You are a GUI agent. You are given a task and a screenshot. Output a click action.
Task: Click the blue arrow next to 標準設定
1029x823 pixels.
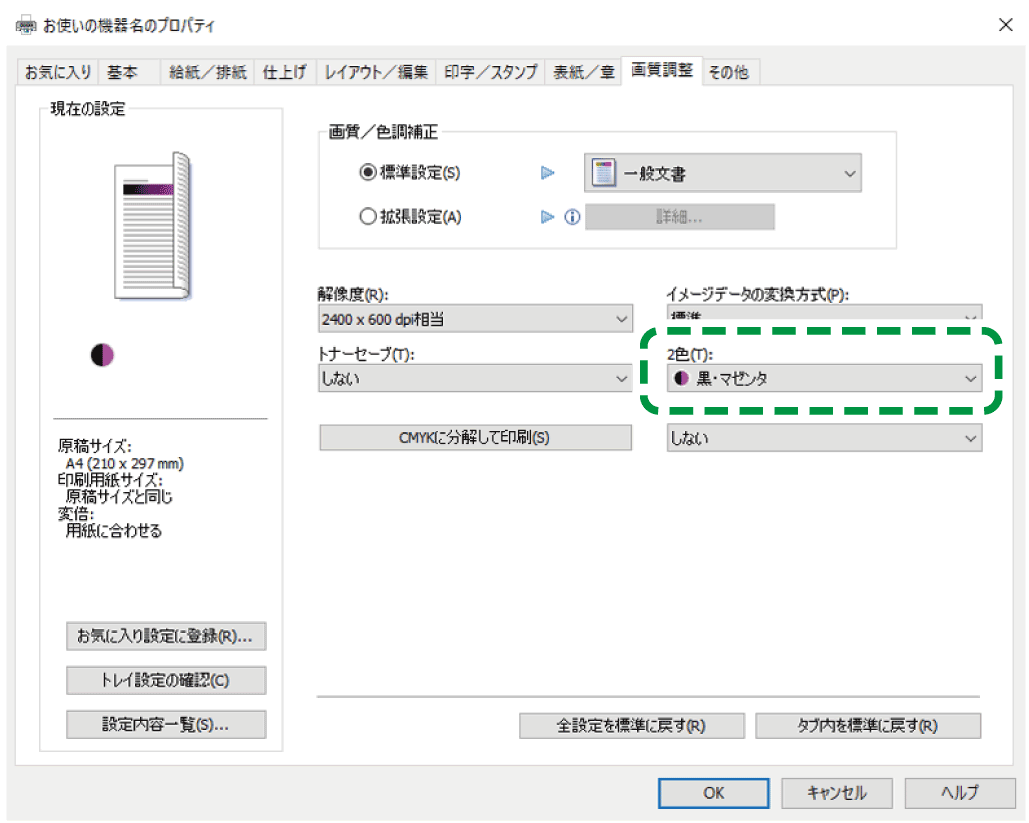tap(547, 173)
